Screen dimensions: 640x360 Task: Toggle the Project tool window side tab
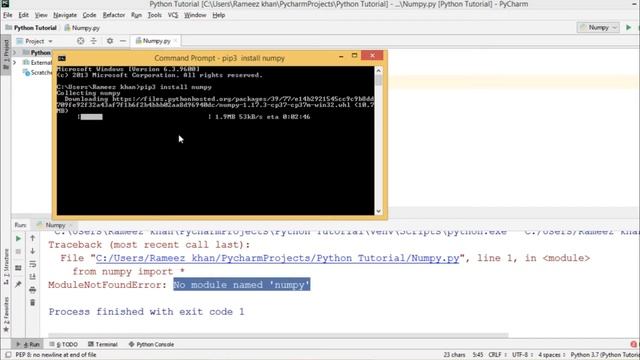pos(6,55)
